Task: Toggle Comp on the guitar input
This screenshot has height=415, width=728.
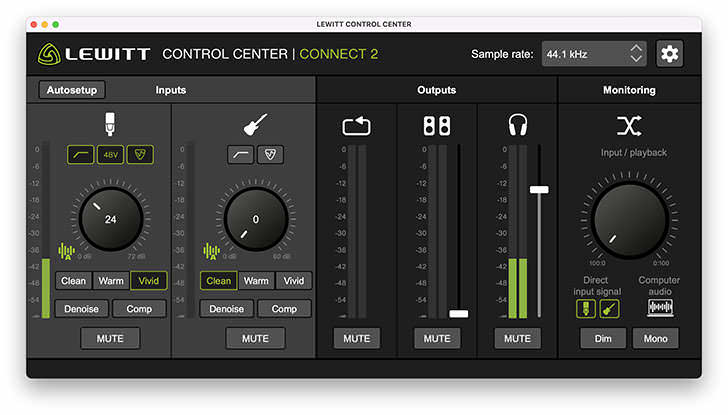Action: point(284,309)
